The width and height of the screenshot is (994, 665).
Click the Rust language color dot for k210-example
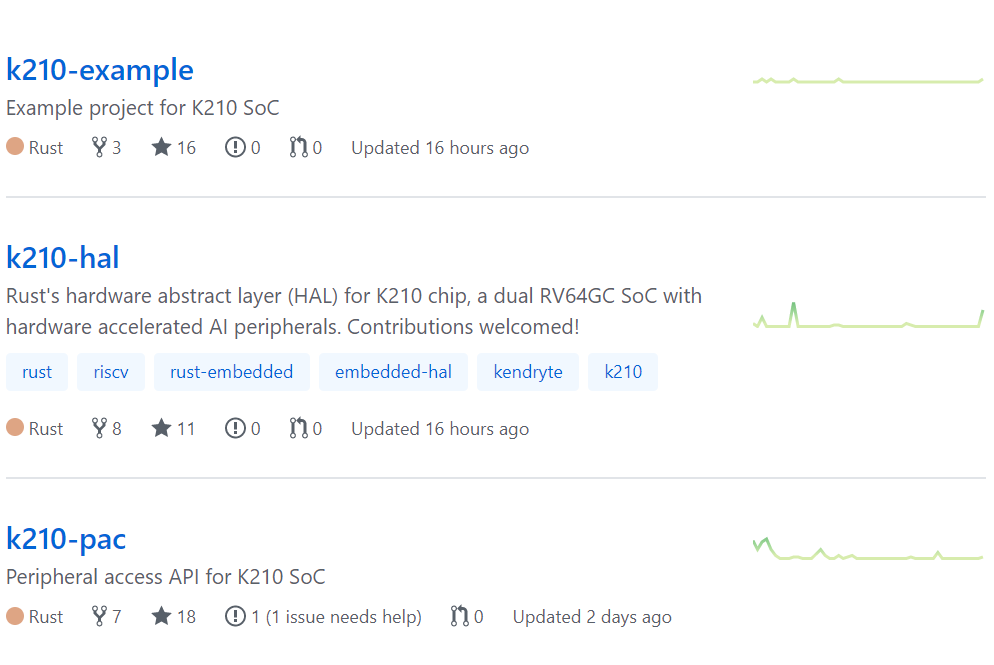point(15,147)
